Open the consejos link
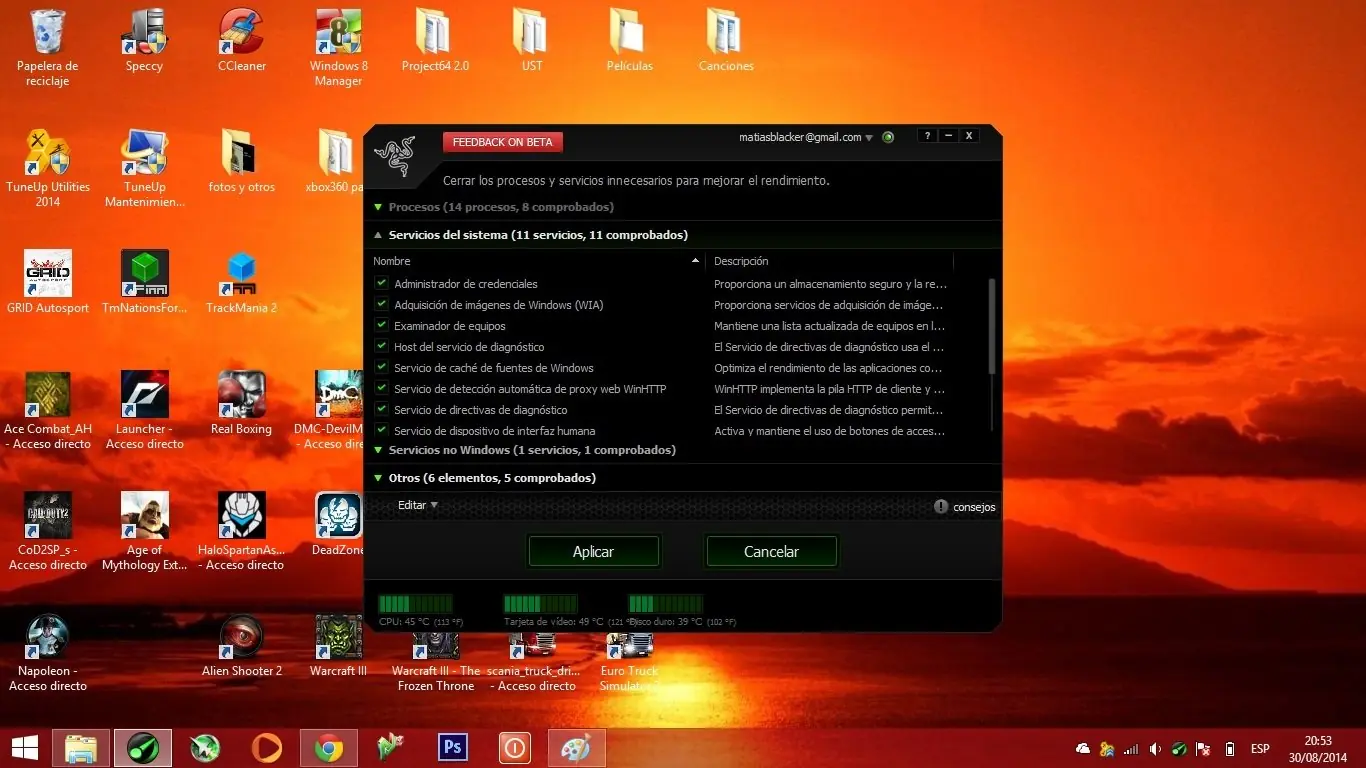 point(974,507)
